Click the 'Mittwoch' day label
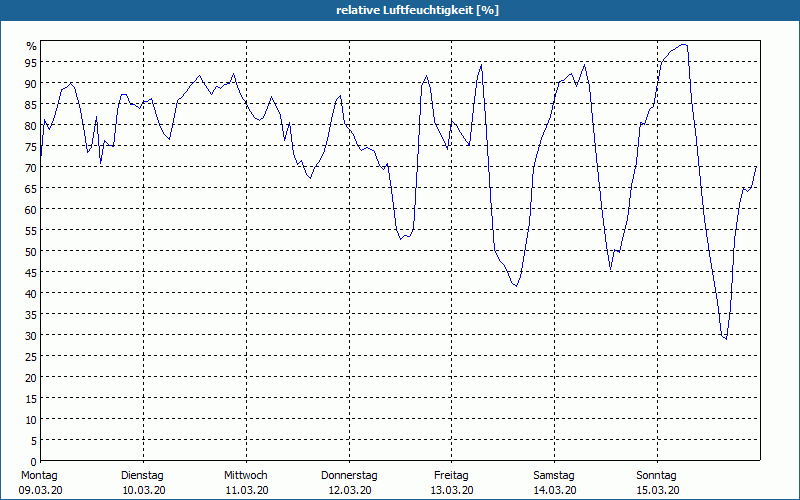Screen dimensions: 800x500 tap(245, 475)
